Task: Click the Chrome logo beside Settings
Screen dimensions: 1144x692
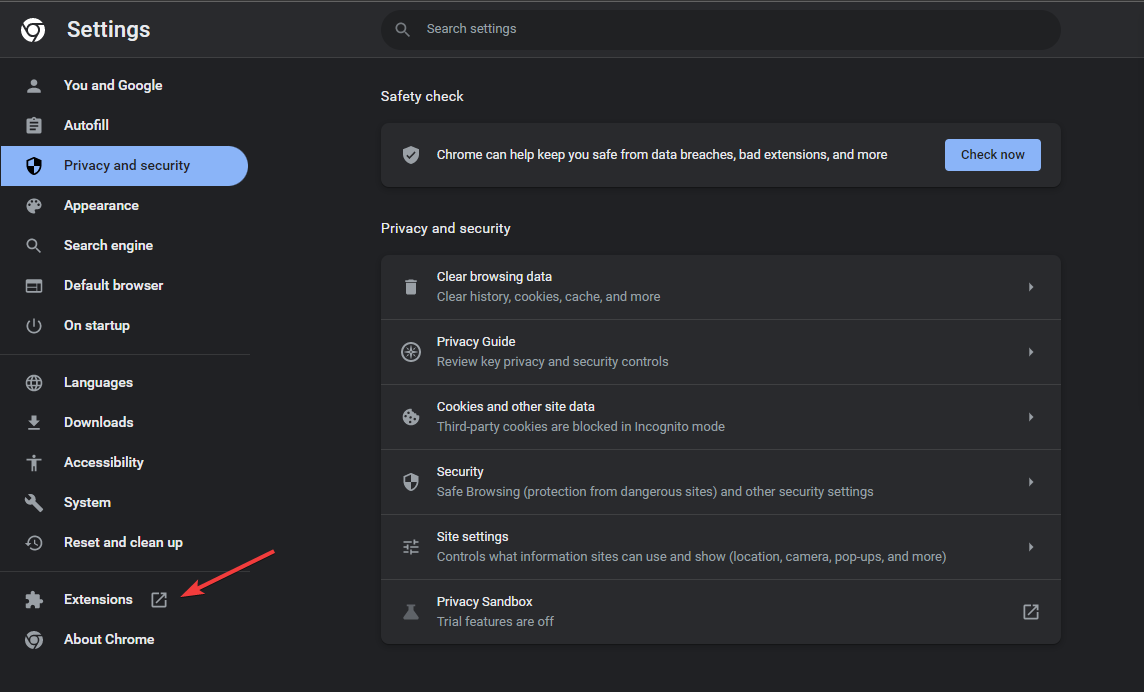Action: click(x=33, y=30)
